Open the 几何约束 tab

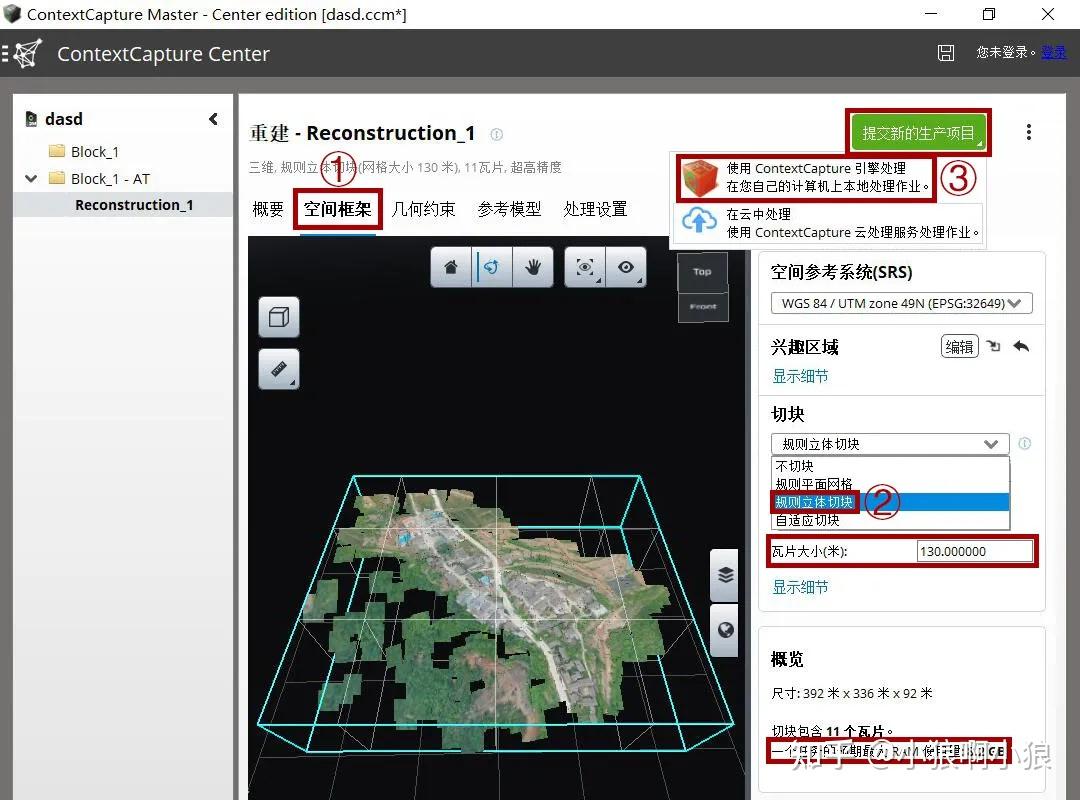[424, 210]
